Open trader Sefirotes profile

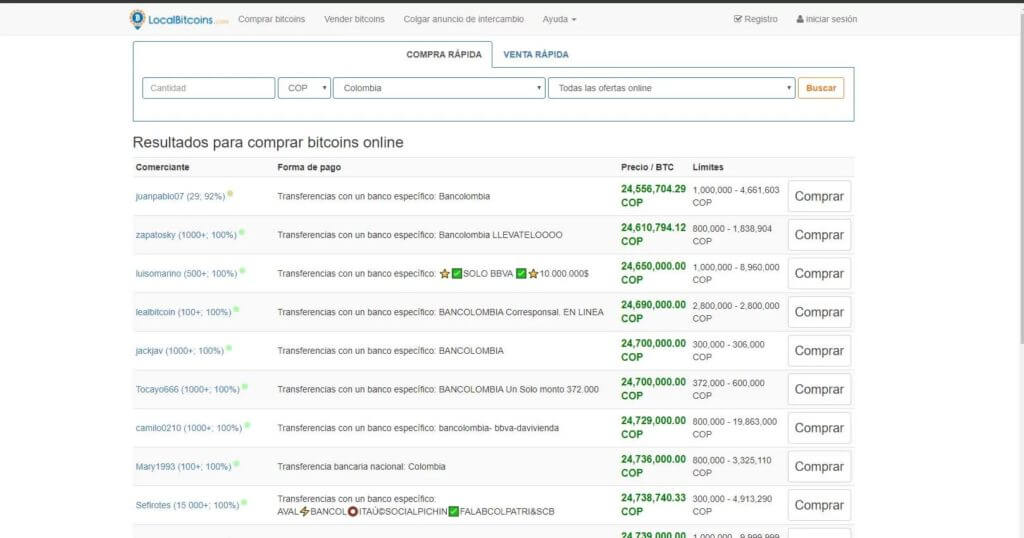pos(187,505)
